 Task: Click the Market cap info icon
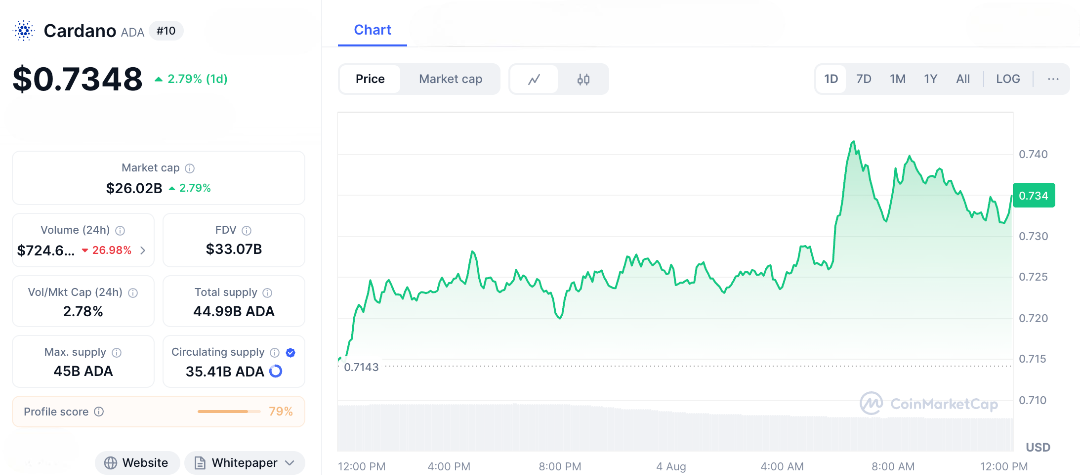point(190,168)
